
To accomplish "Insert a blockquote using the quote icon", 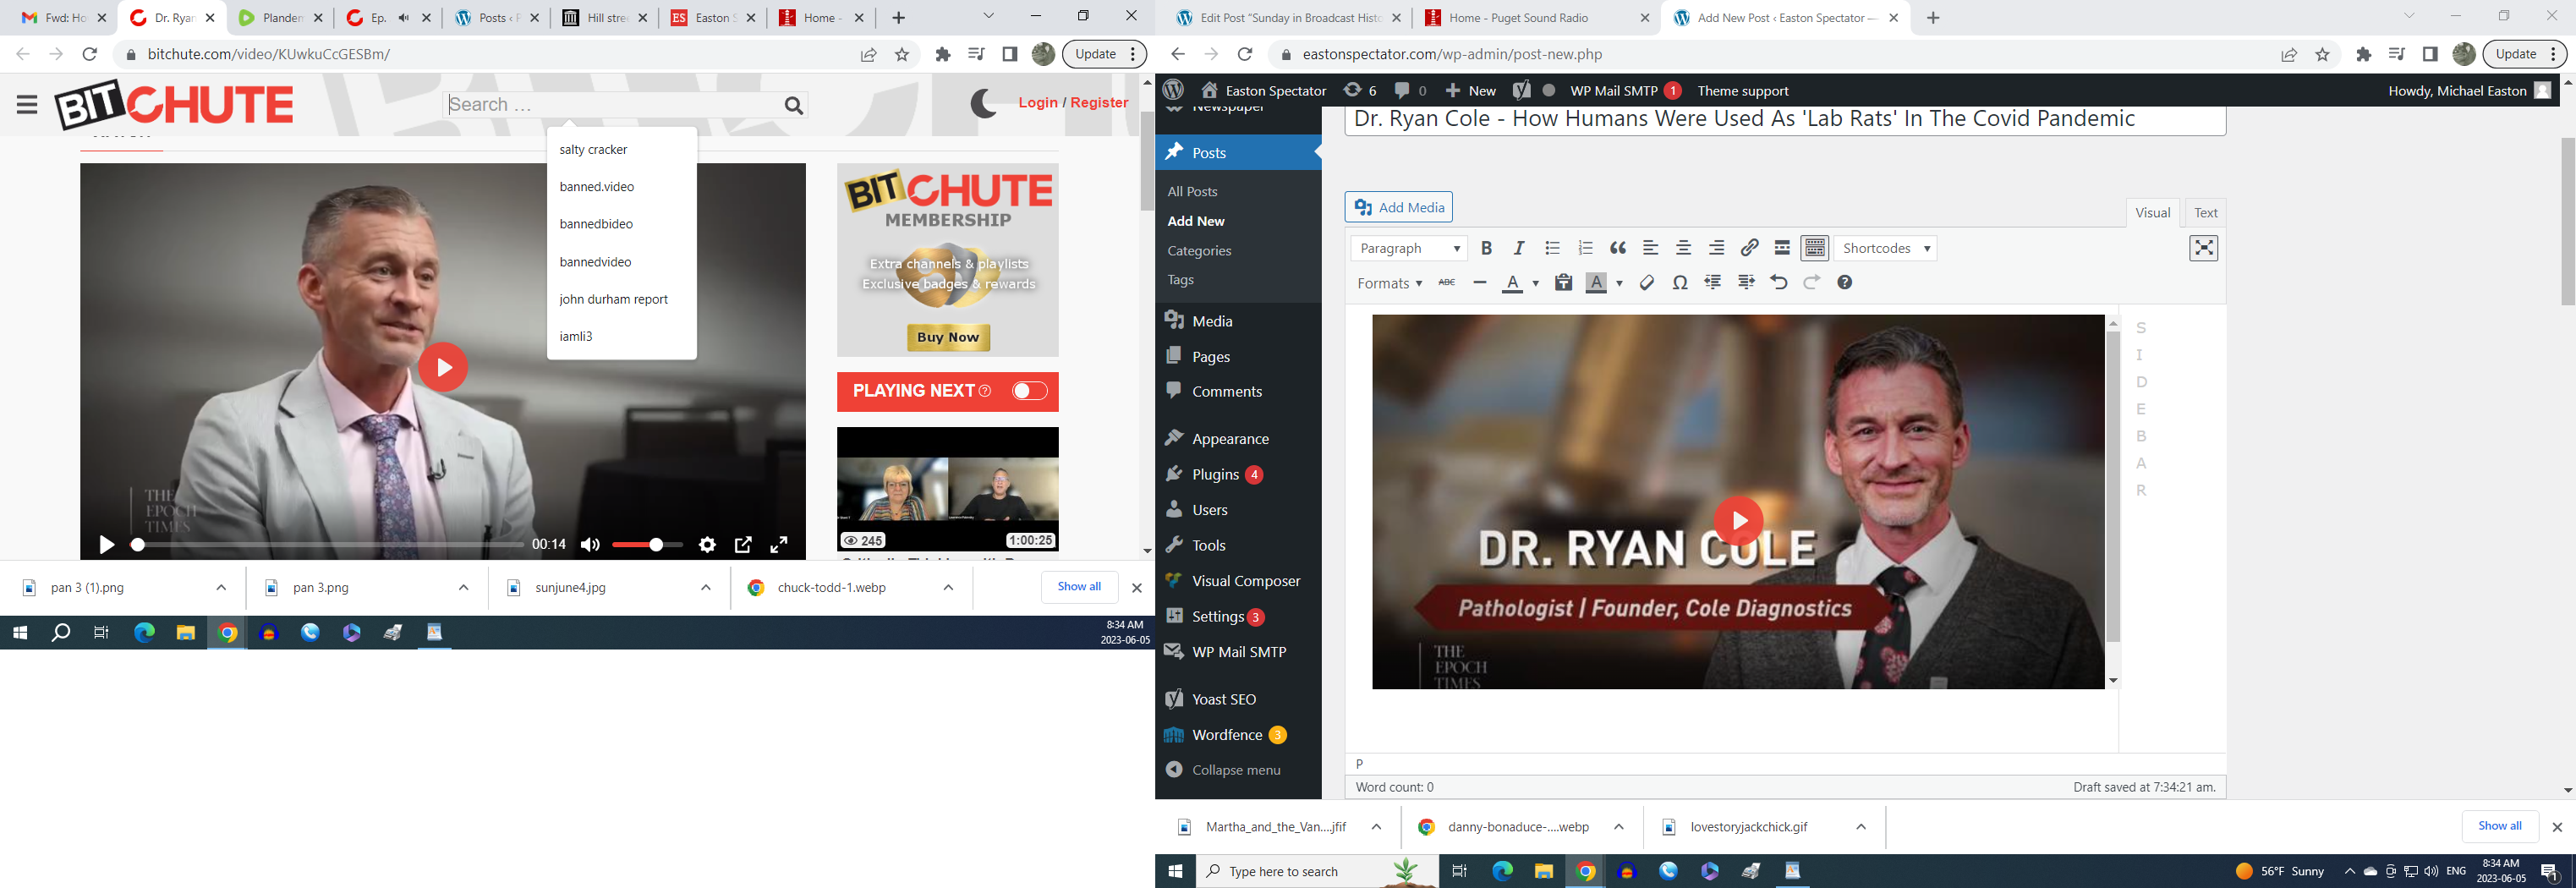I will (x=1618, y=248).
